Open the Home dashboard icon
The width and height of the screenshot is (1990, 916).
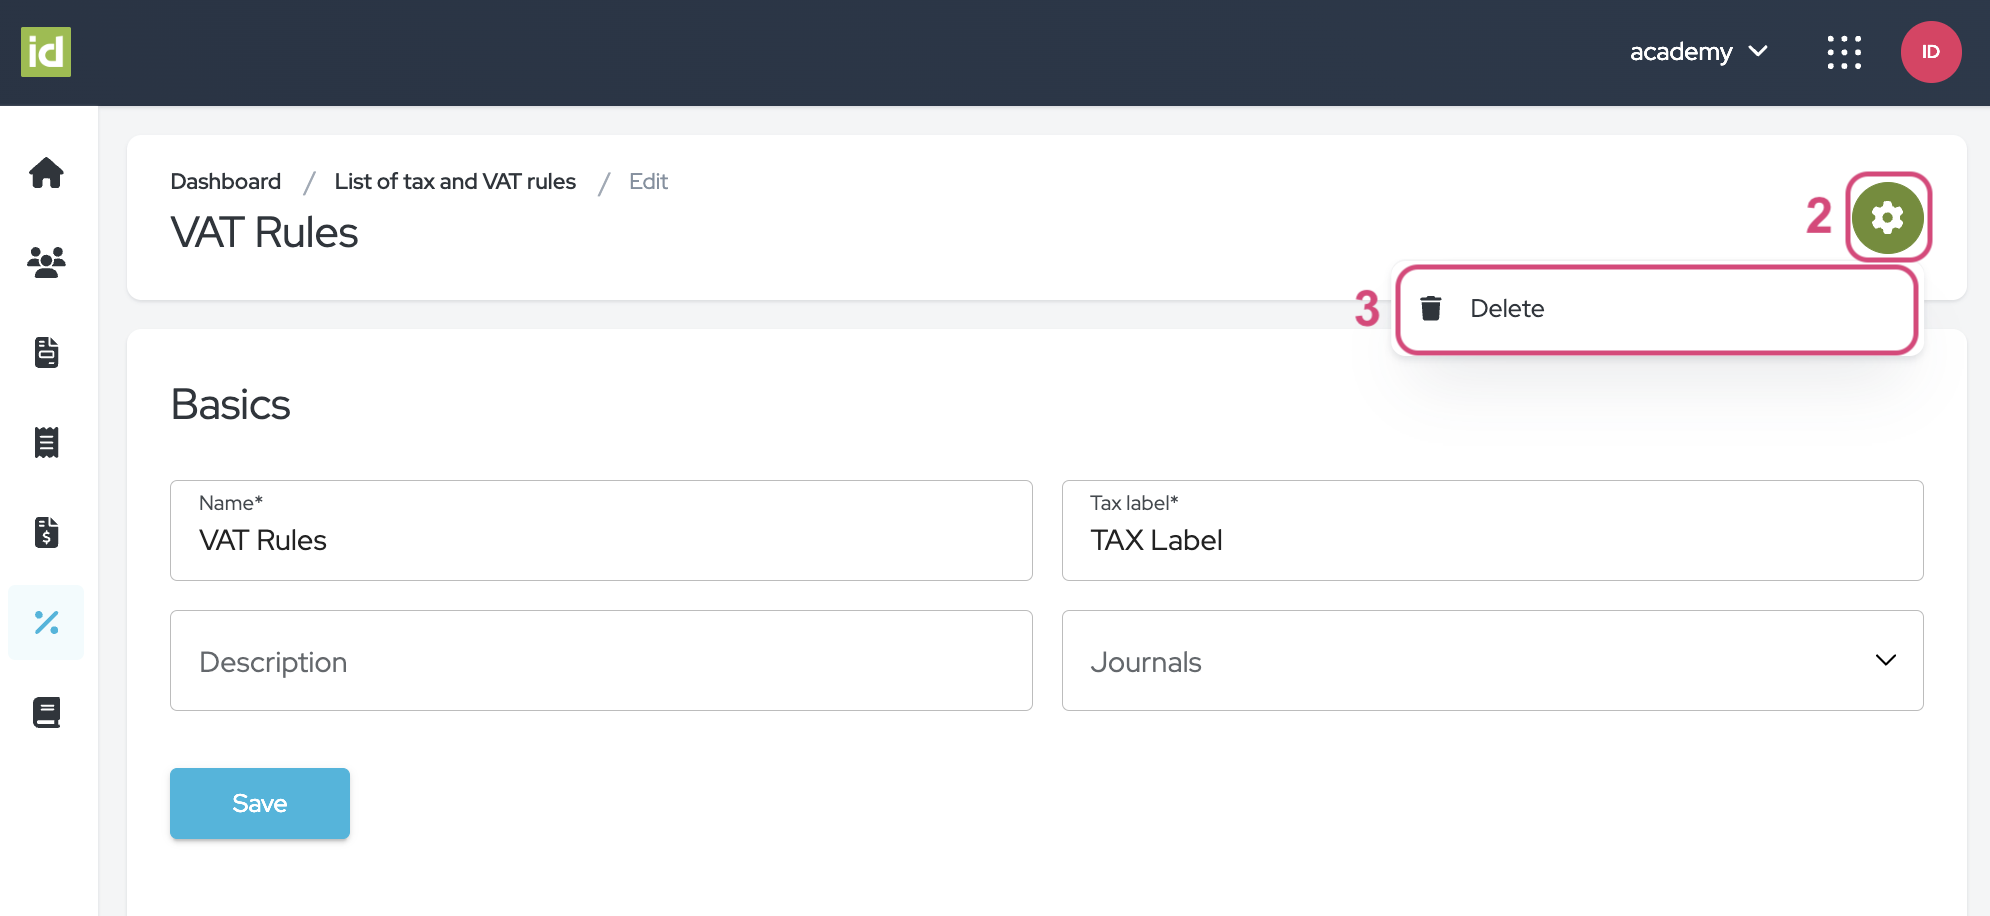pyautogui.click(x=46, y=173)
